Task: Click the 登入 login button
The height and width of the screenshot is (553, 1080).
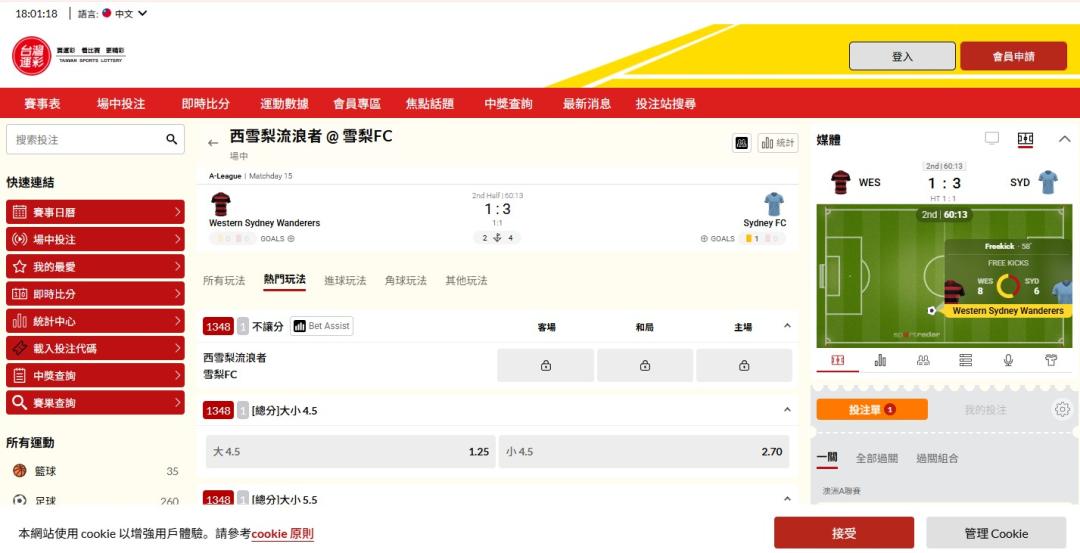Action: click(902, 56)
